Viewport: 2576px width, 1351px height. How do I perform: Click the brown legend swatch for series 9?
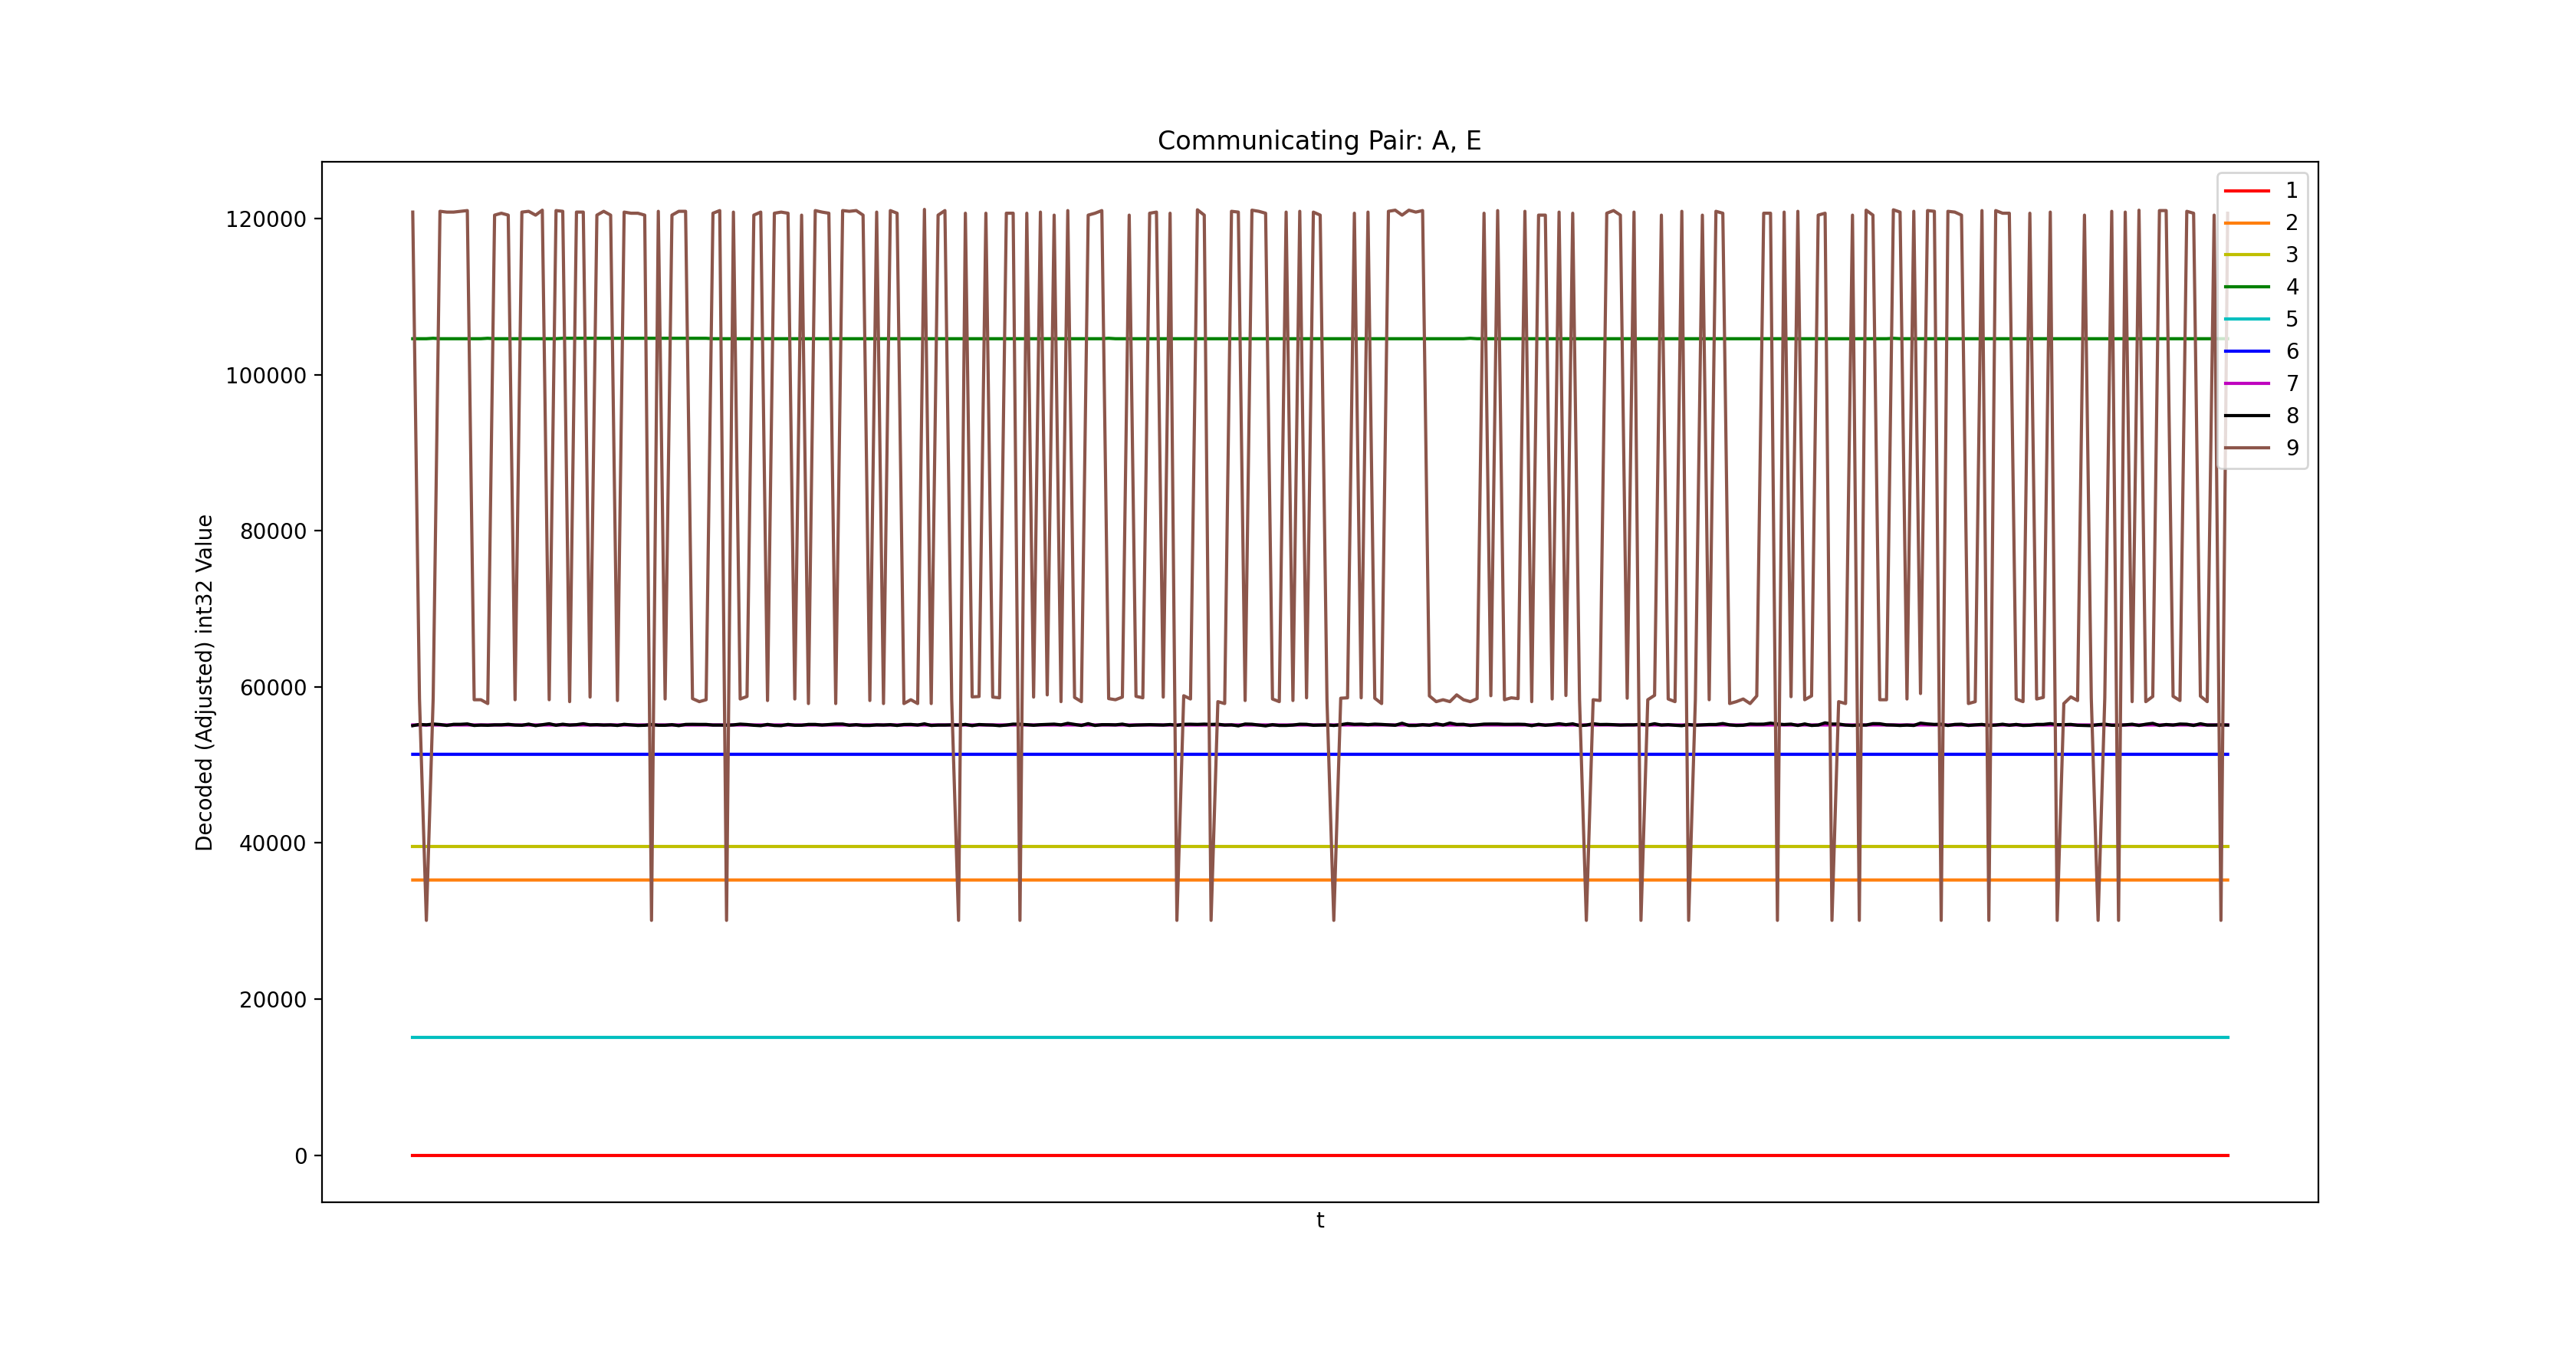(x=2246, y=448)
